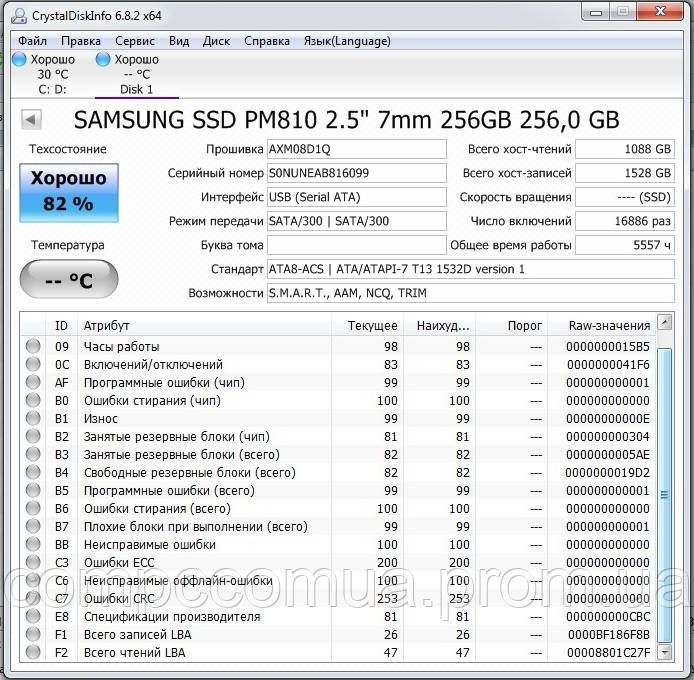Click status circle for C6 Неисправимые оффлайн-ошибки
Image resolution: width=694 pixels, height=680 pixels.
coord(33,580)
